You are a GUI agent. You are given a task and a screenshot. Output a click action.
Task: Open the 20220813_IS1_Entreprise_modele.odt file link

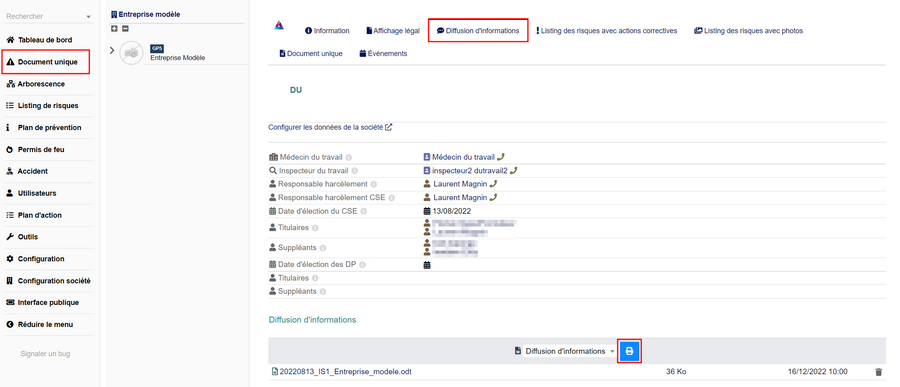(x=346, y=372)
